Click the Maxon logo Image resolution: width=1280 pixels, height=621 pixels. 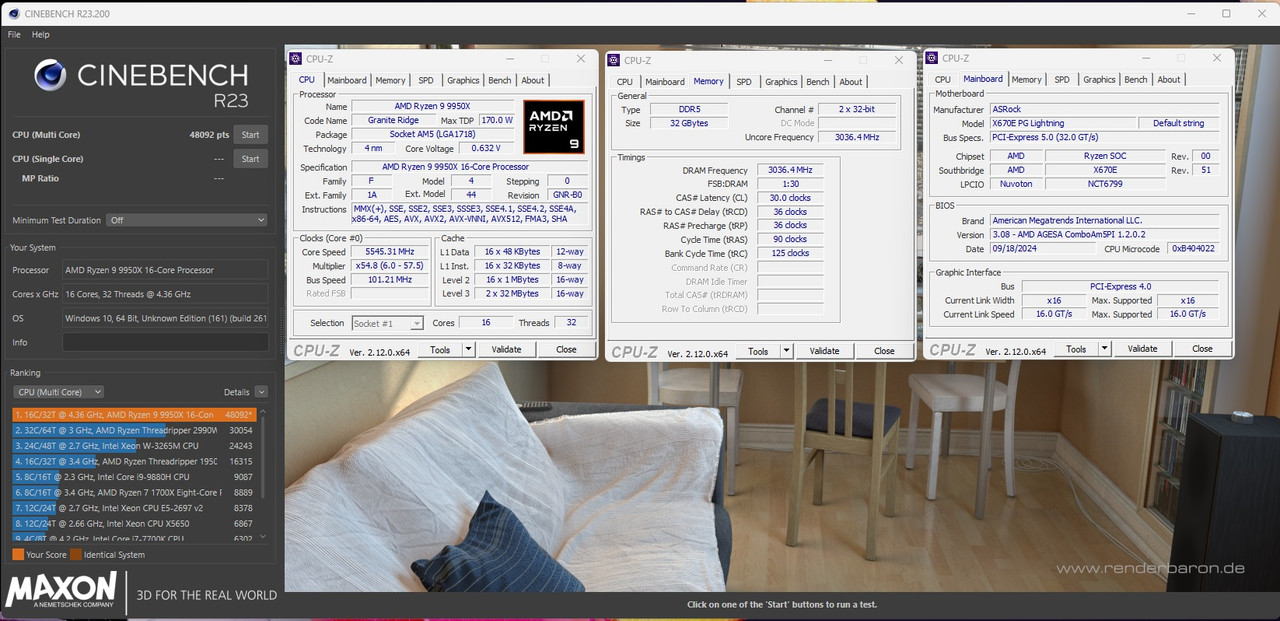[x=61, y=590]
